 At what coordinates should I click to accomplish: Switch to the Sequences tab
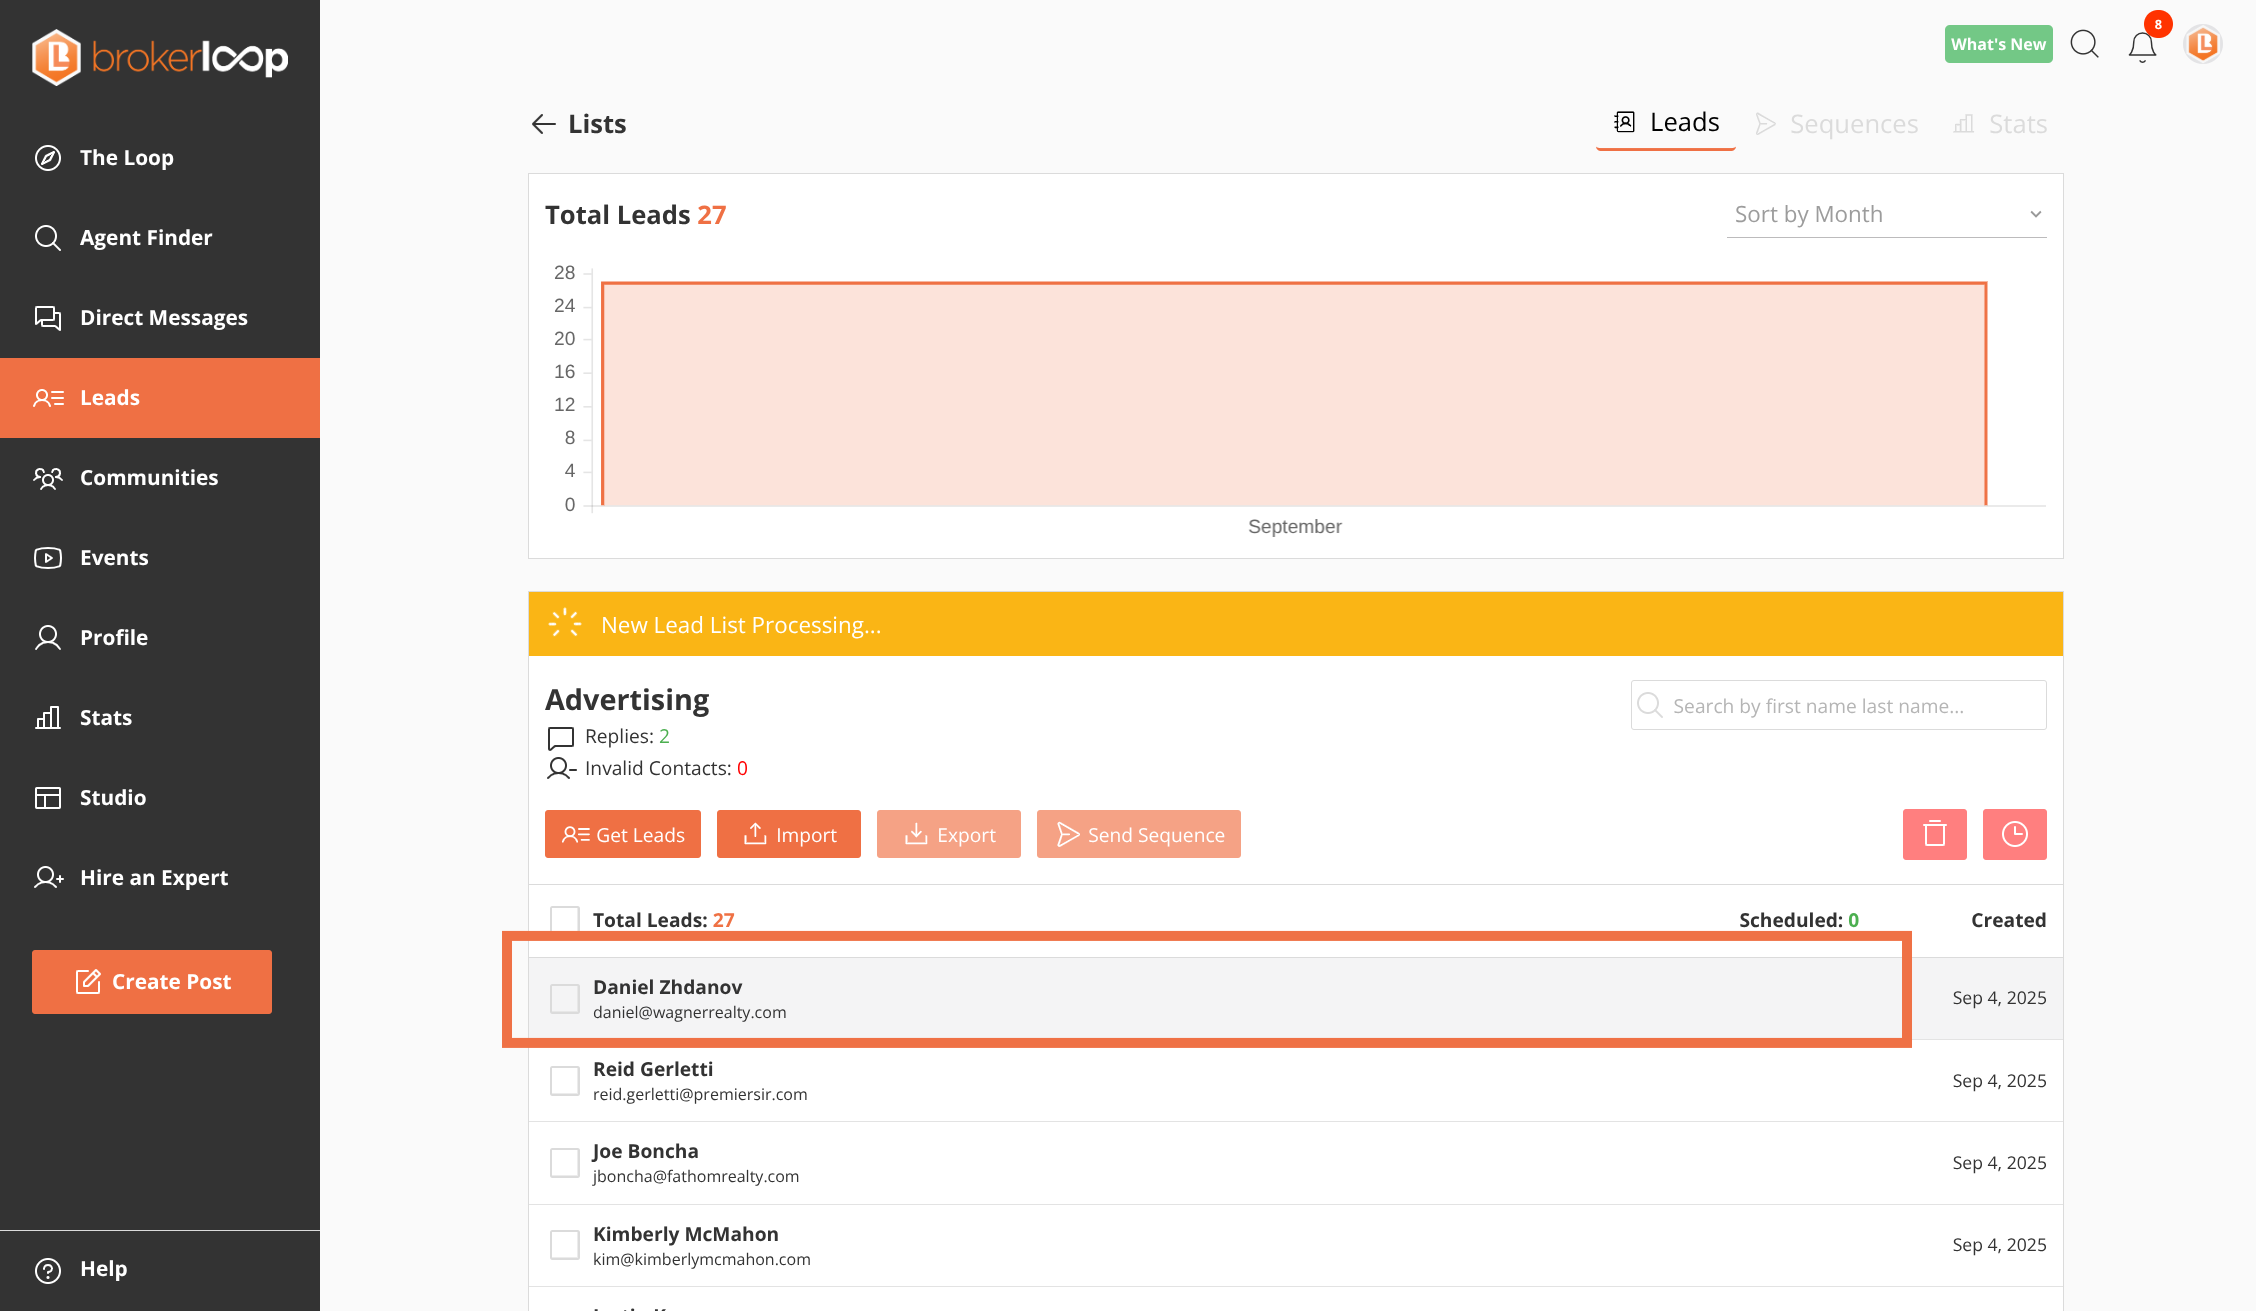click(x=1837, y=124)
